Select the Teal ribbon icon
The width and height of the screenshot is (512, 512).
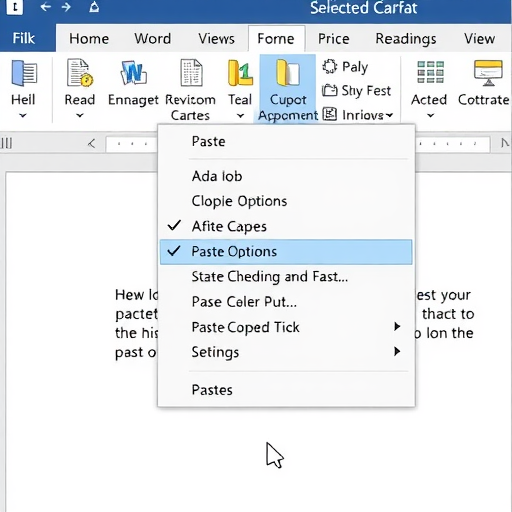pos(240,72)
